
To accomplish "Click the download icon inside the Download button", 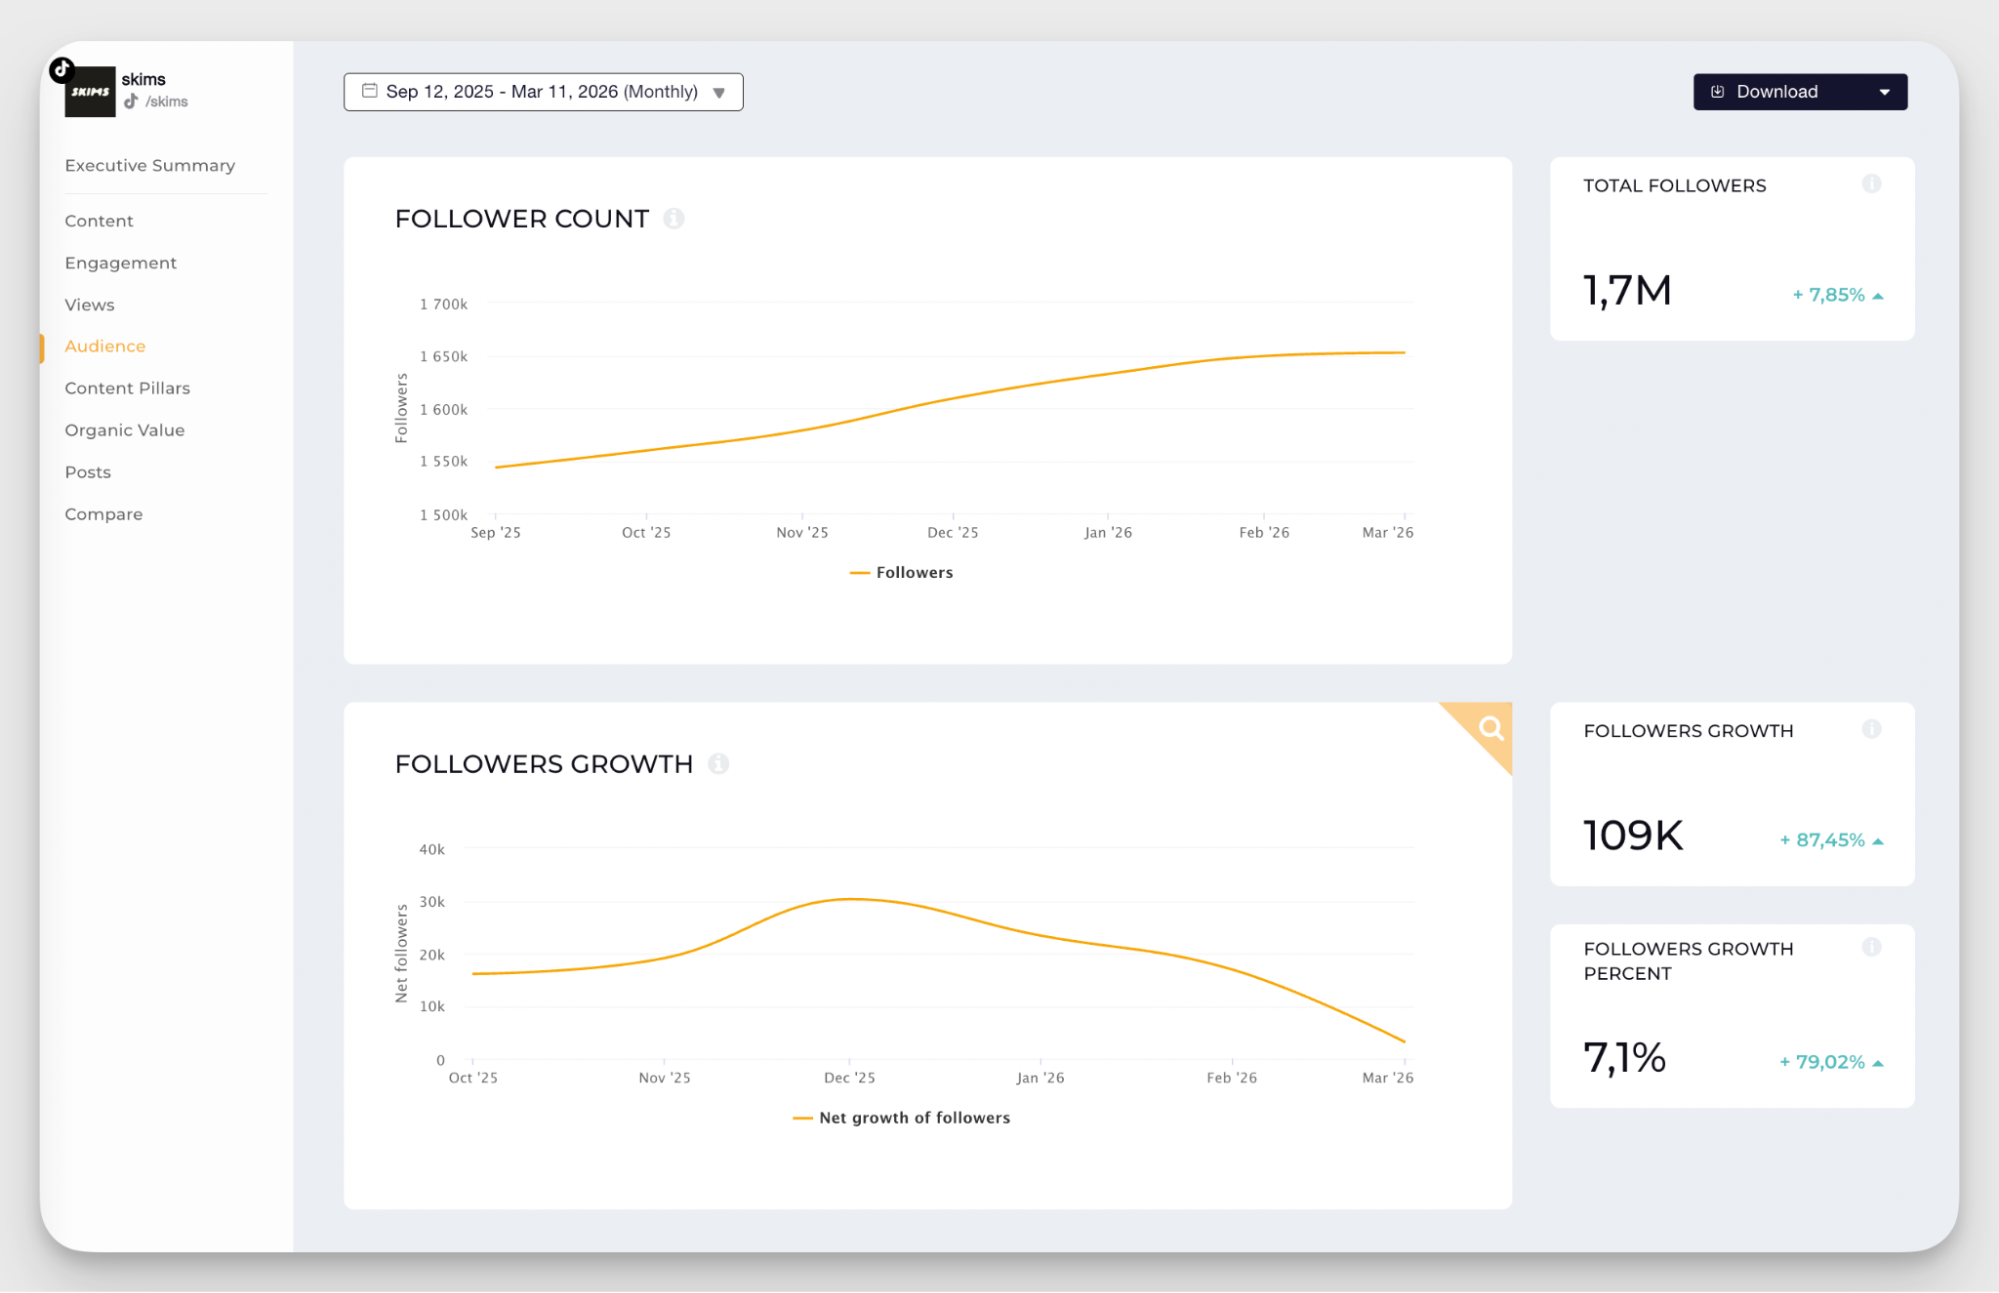I will (x=1717, y=91).
